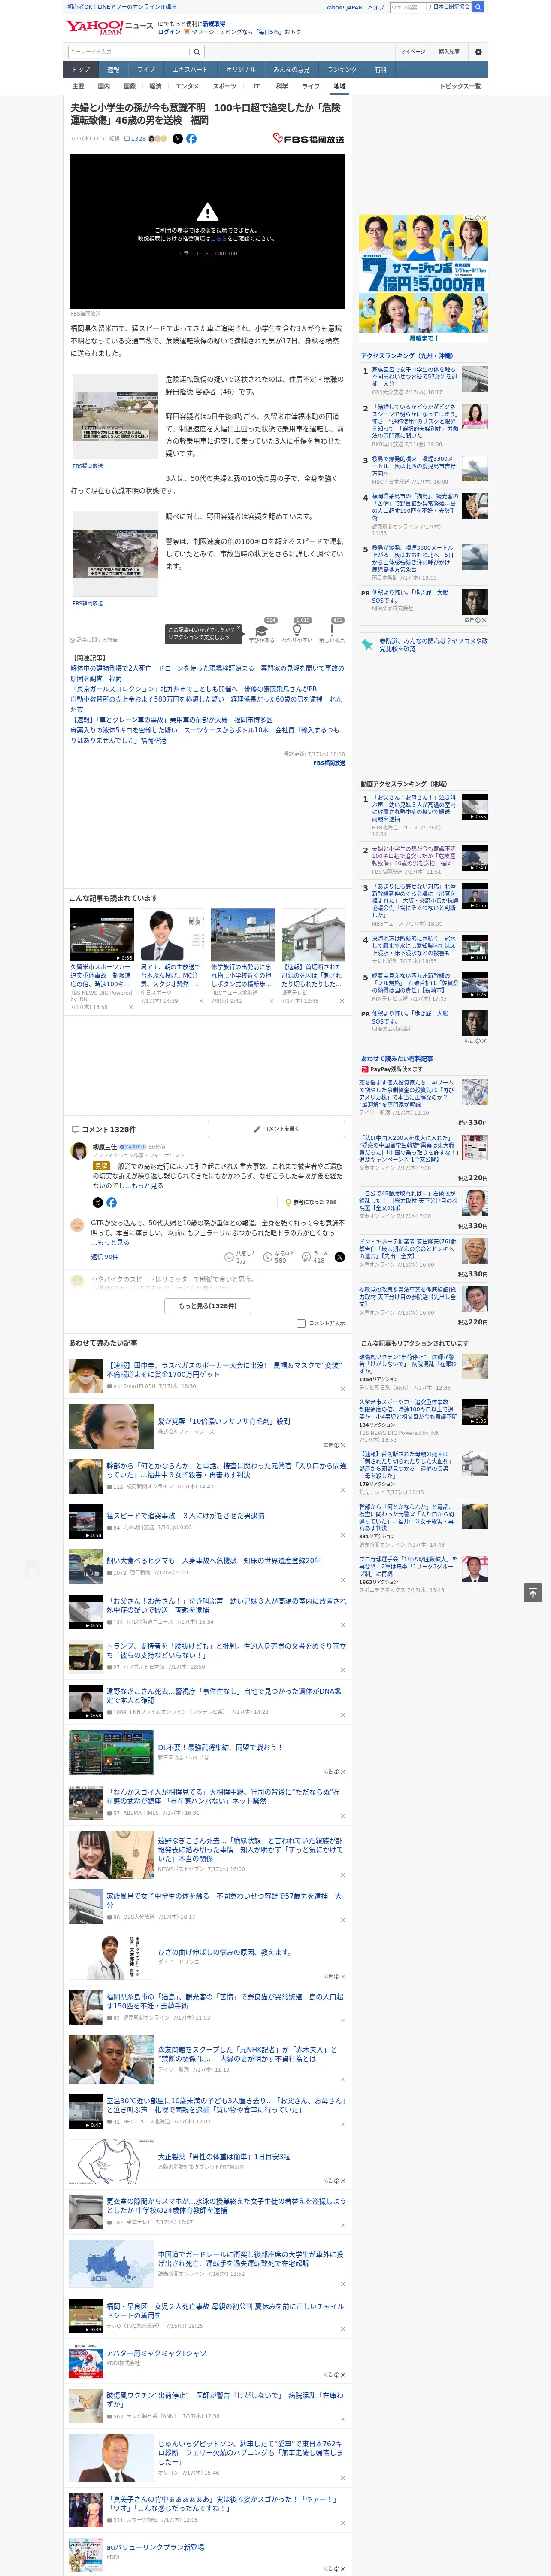This screenshot has width=551, height=2576.
Task: Click the scroll-to-top arrow button
Action: [x=533, y=1592]
